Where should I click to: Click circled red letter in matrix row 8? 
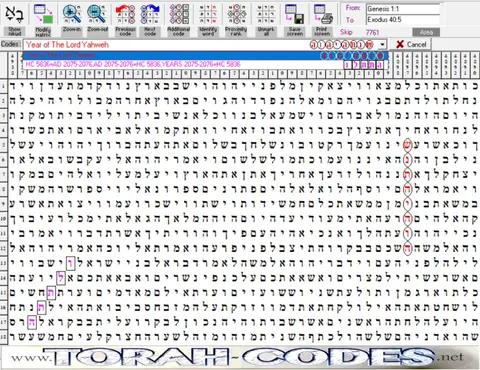pos(407,189)
